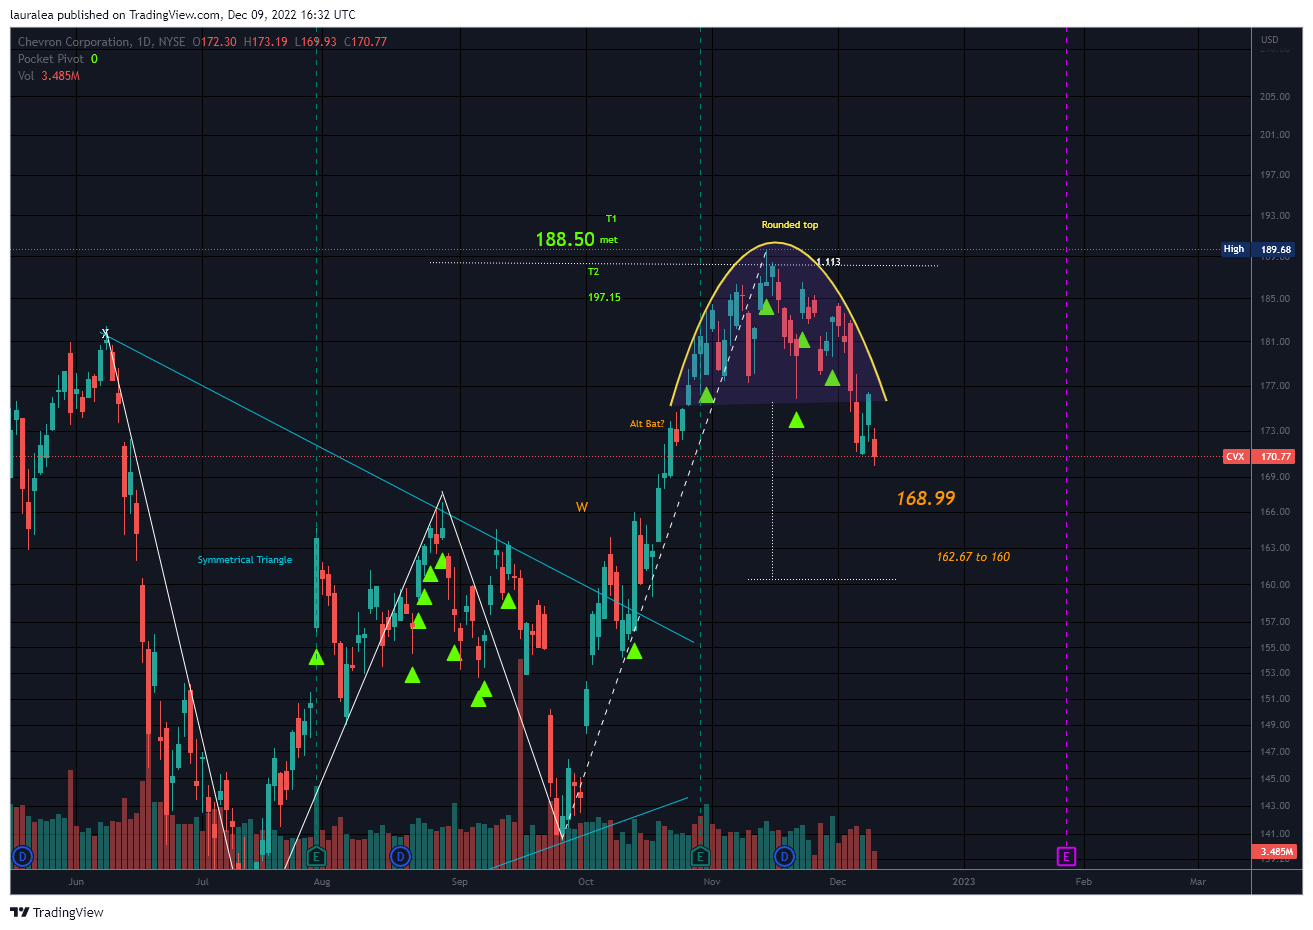The image size is (1313, 930).
Task: Click the Oct label on time axis
Action: click(586, 882)
